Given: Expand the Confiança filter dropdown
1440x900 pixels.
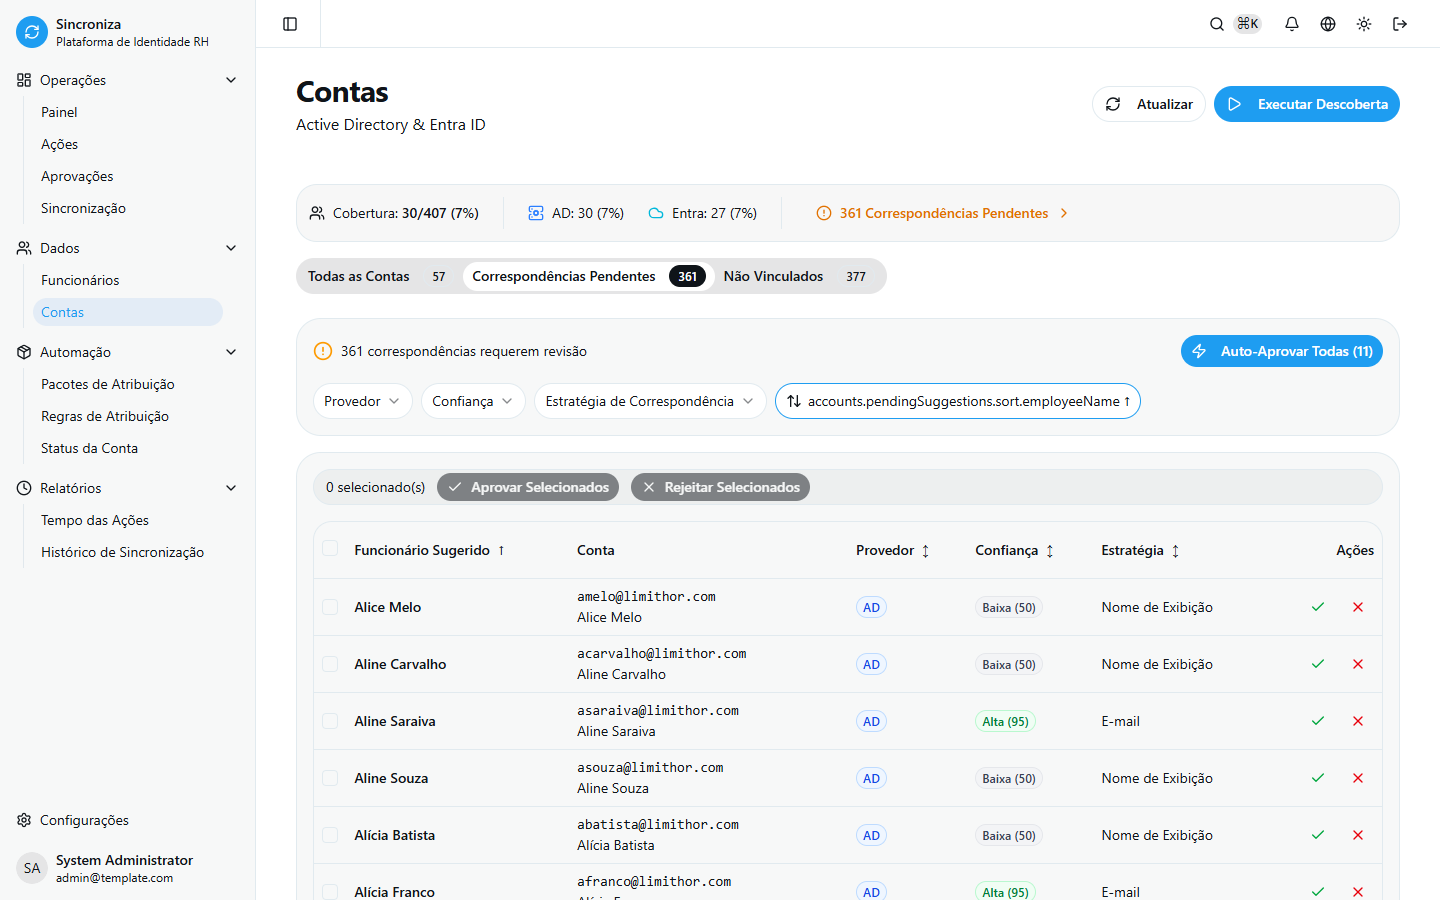Looking at the screenshot, I should 472,401.
